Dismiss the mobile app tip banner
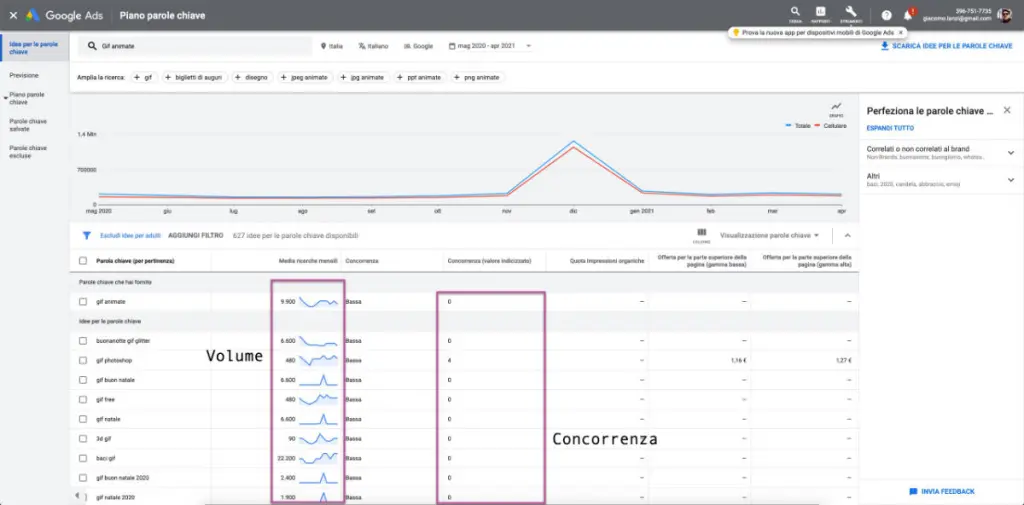Image resolution: width=1024 pixels, height=505 pixels. [x=901, y=32]
